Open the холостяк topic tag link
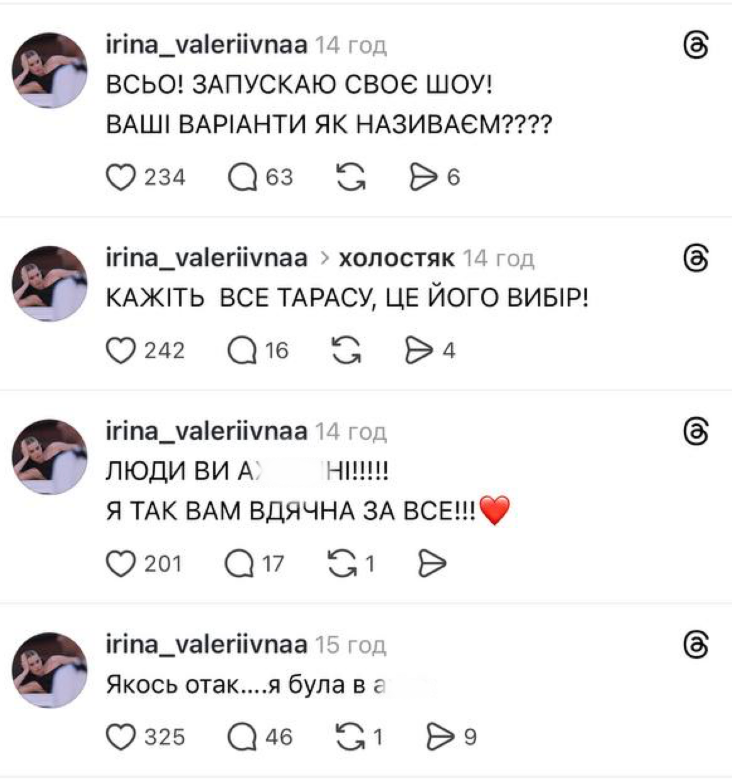Image resolution: width=732 pixels, height=782 pixels. [397, 259]
